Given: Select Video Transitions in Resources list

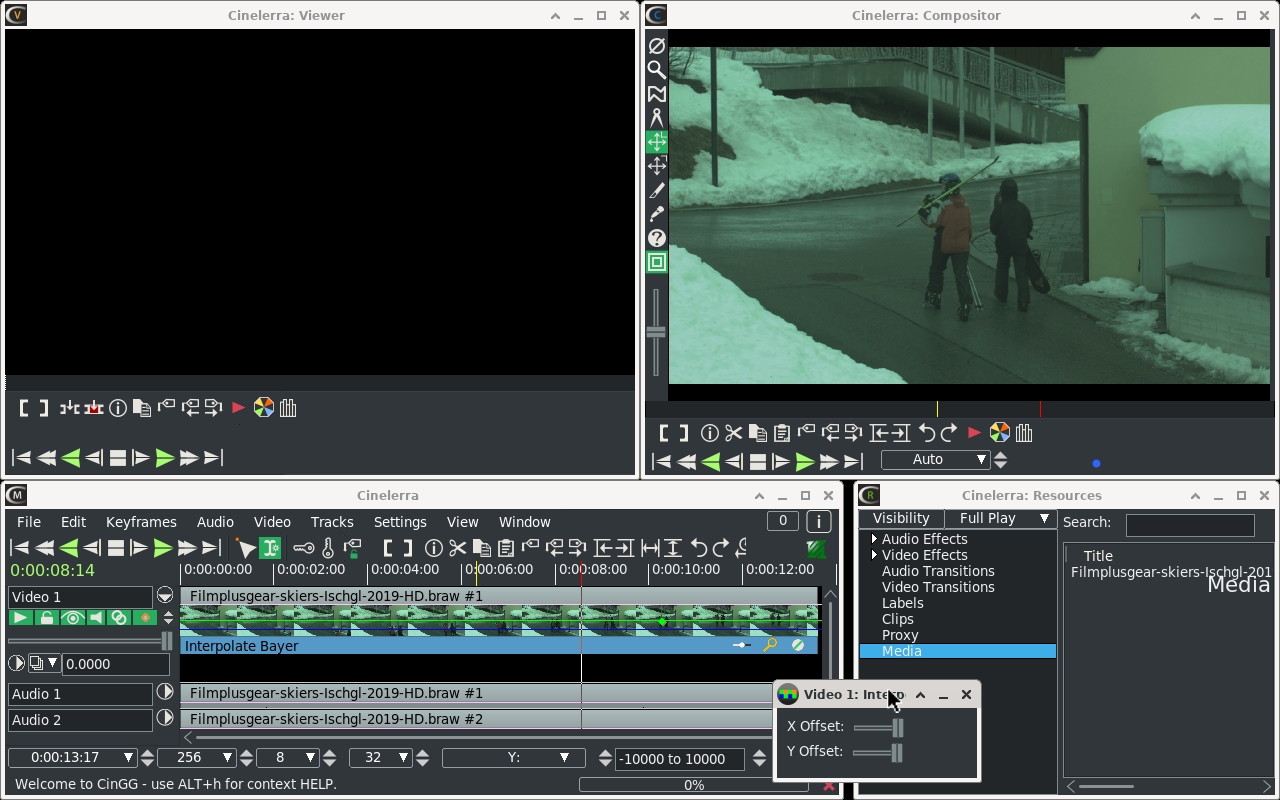Looking at the screenshot, I should tap(938, 587).
